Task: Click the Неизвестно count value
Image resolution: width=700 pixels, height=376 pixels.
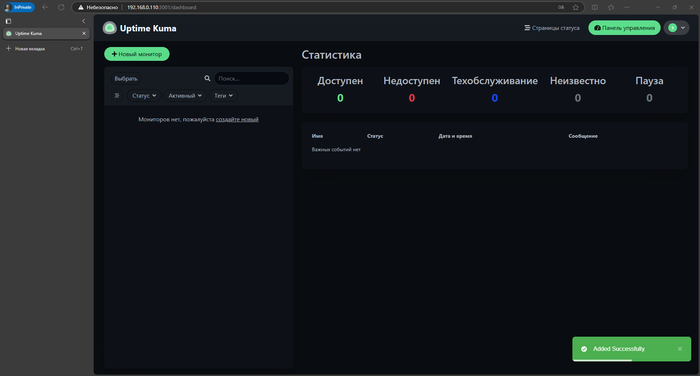Action: (x=578, y=98)
